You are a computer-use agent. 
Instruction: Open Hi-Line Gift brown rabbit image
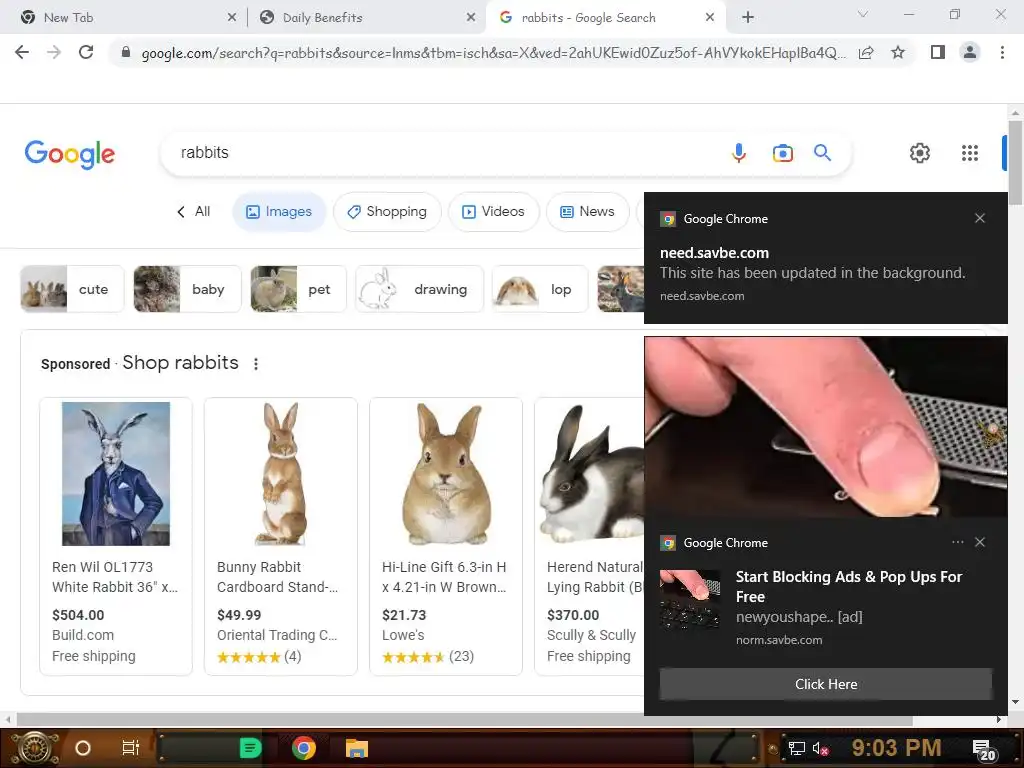[446, 473]
